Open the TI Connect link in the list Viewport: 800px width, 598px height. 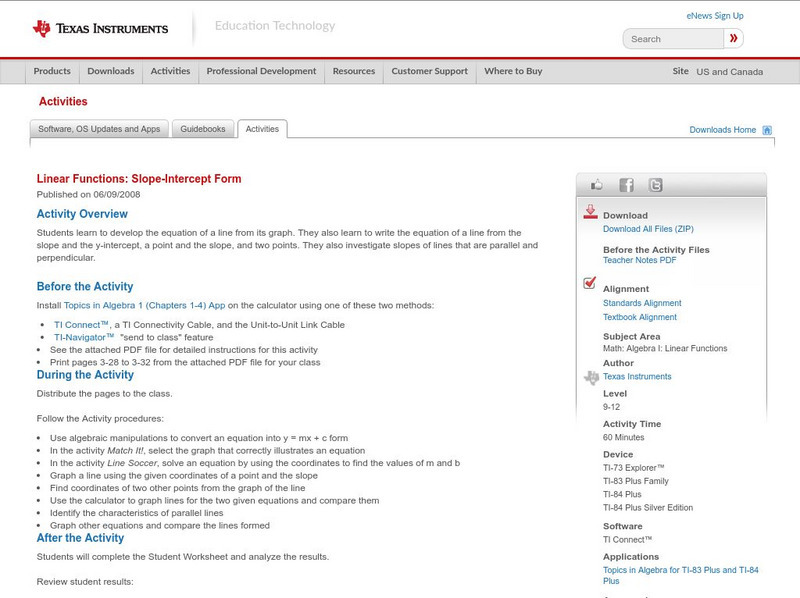(x=82, y=325)
